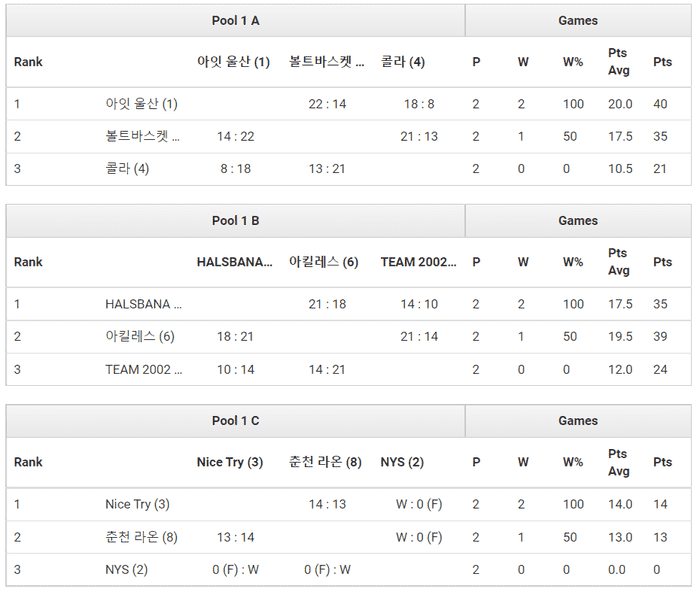Viewport: 700px width, 595px height.
Task: Click 콜라 (4) in the Pool 1 A column header
Action: point(403,62)
